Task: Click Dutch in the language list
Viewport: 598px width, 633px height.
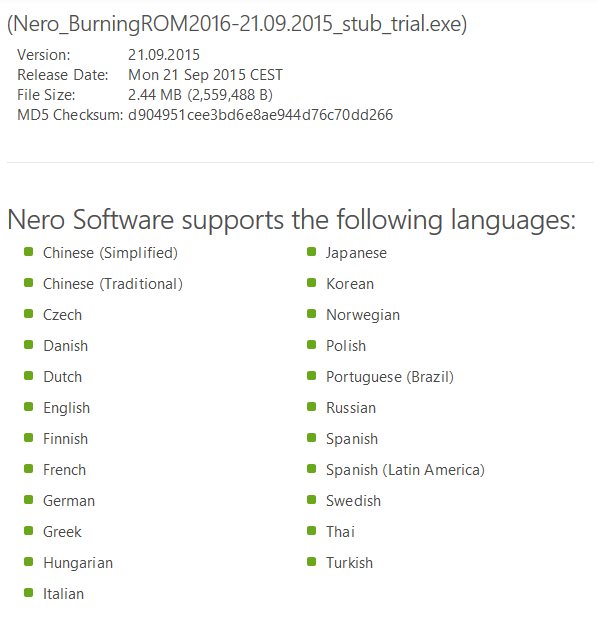Action: click(63, 377)
